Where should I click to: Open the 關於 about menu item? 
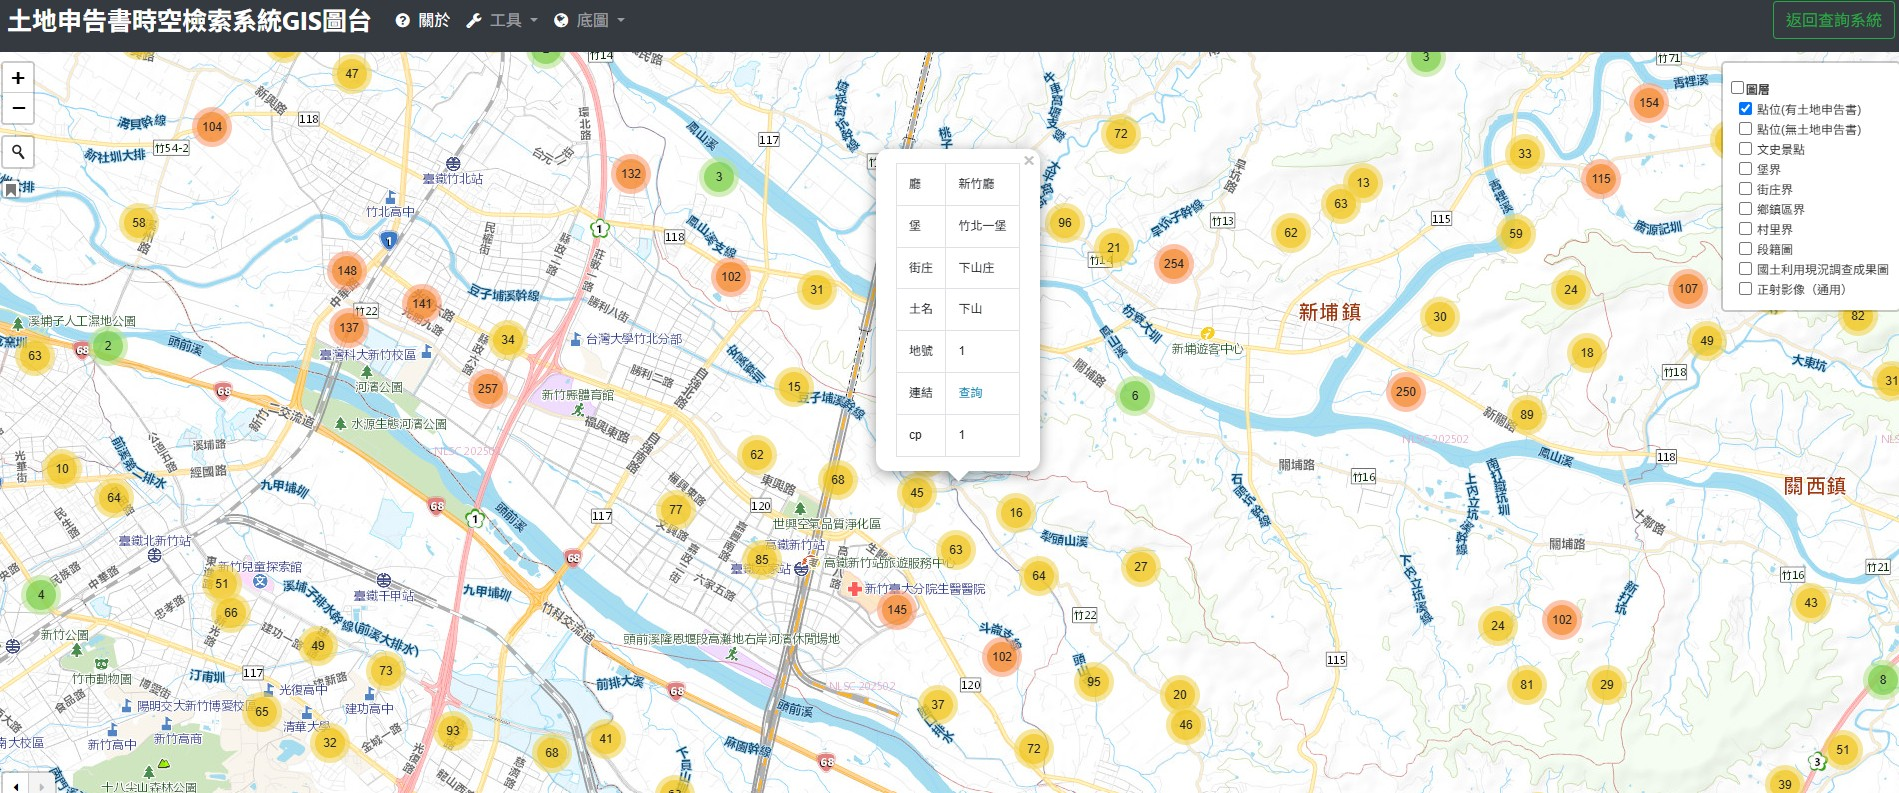423,20
